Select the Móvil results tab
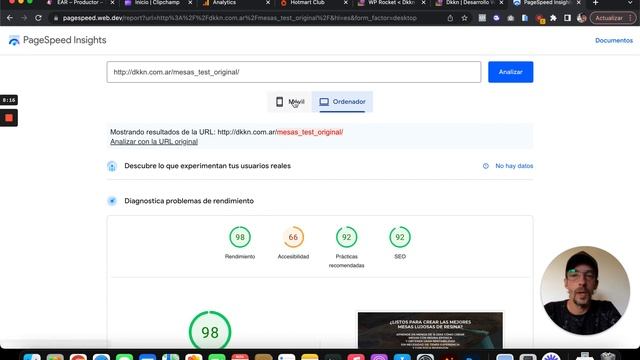This screenshot has width=640, height=360. [x=290, y=102]
